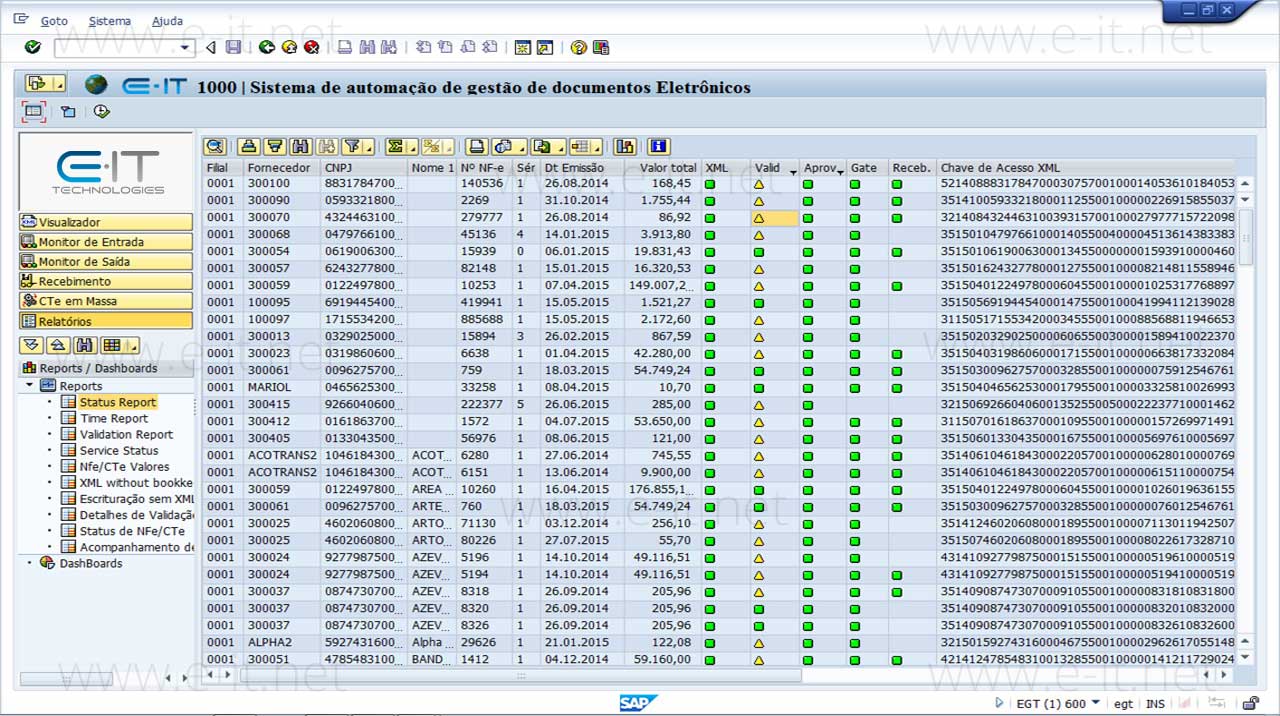Click the Print icon in the grid toolbar
This screenshot has width=1280, height=716.
(x=478, y=146)
